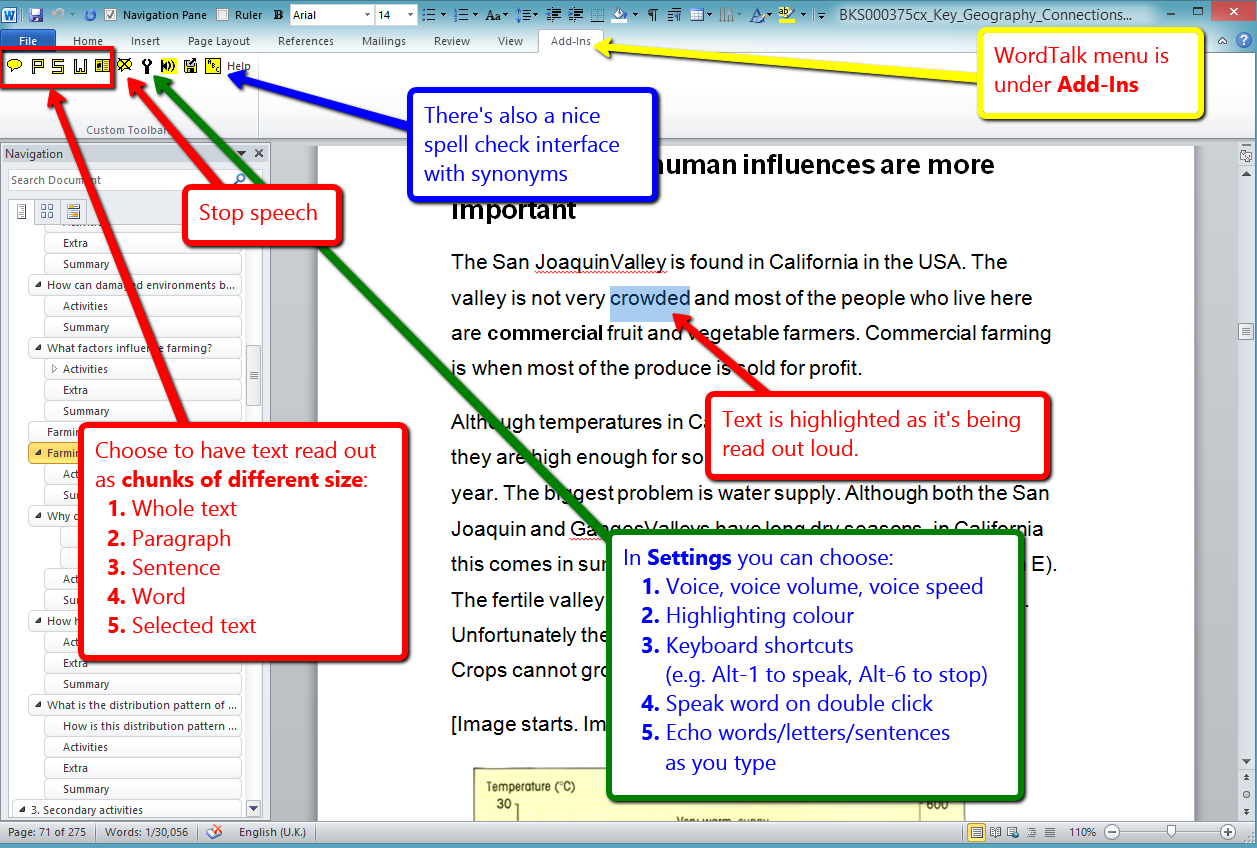The width and height of the screenshot is (1257, 848).
Task: Click the increase indent icon
Action: tap(575, 15)
